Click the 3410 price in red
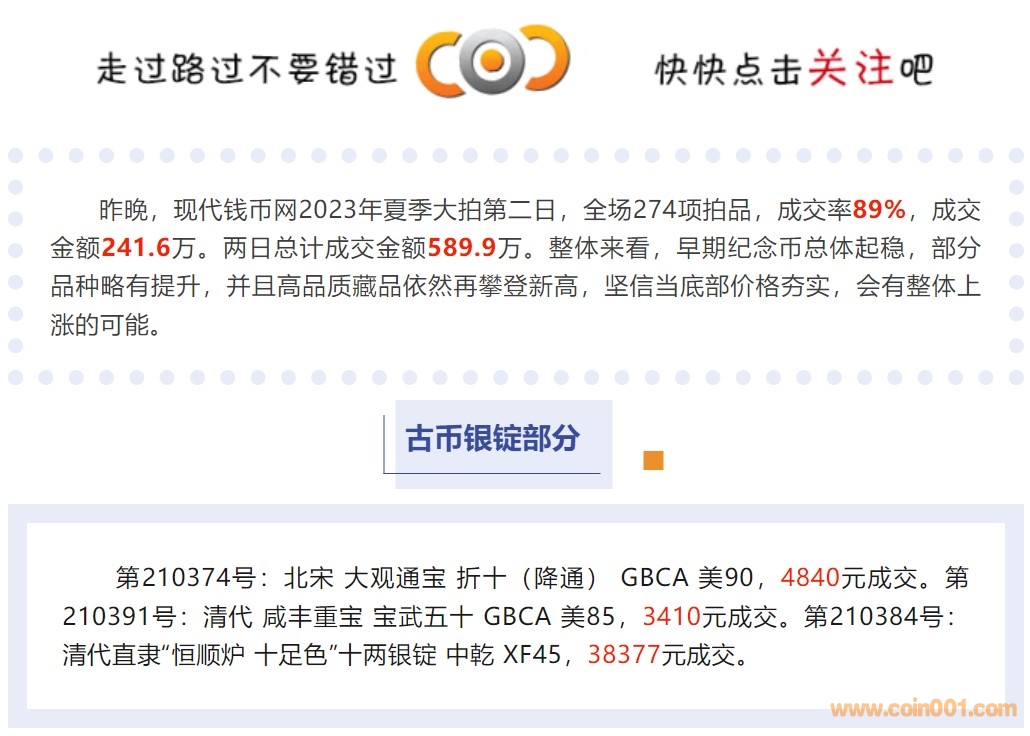This screenshot has width=1030, height=736. (x=671, y=617)
